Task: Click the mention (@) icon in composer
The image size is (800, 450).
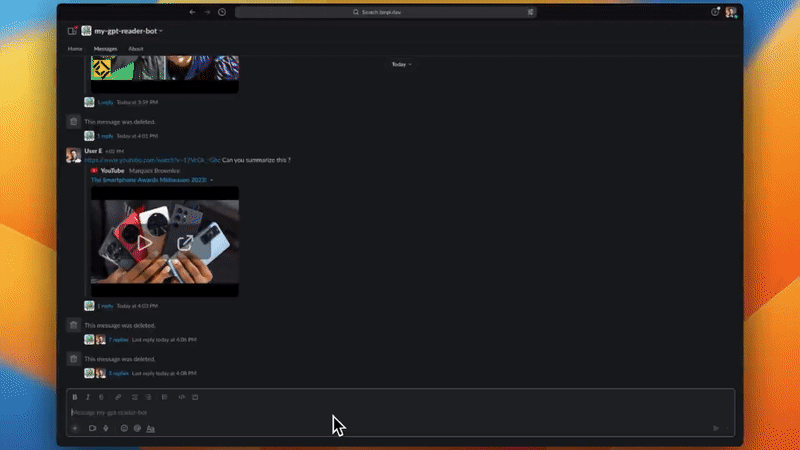Action: [137, 428]
